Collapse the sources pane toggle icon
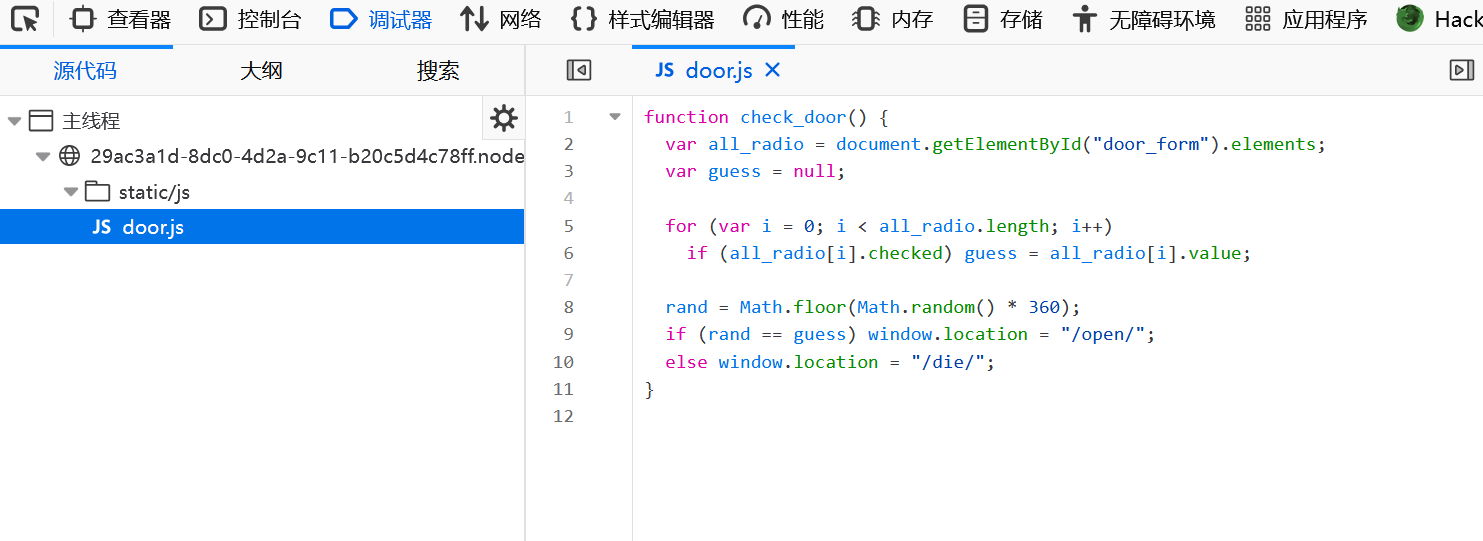 tap(578, 70)
